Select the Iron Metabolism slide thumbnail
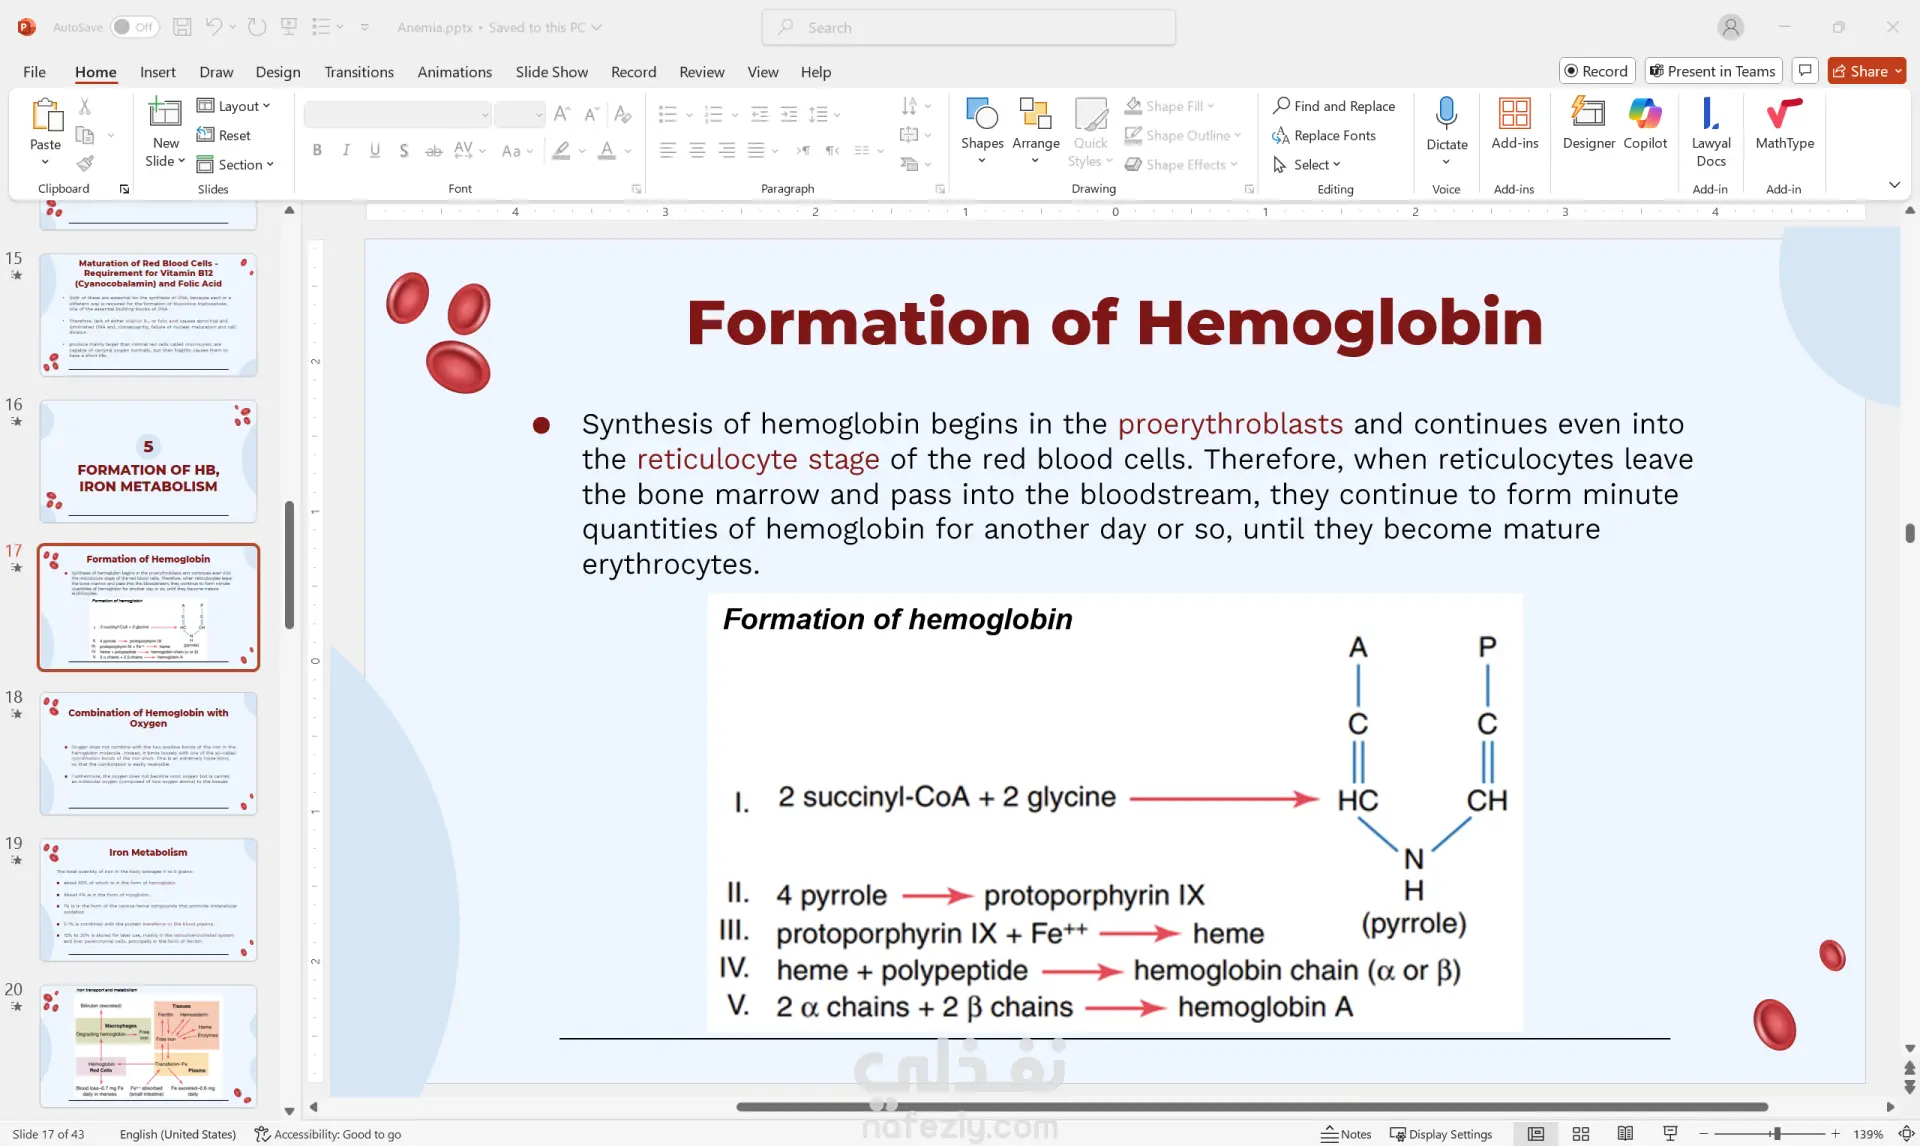 pyautogui.click(x=148, y=899)
